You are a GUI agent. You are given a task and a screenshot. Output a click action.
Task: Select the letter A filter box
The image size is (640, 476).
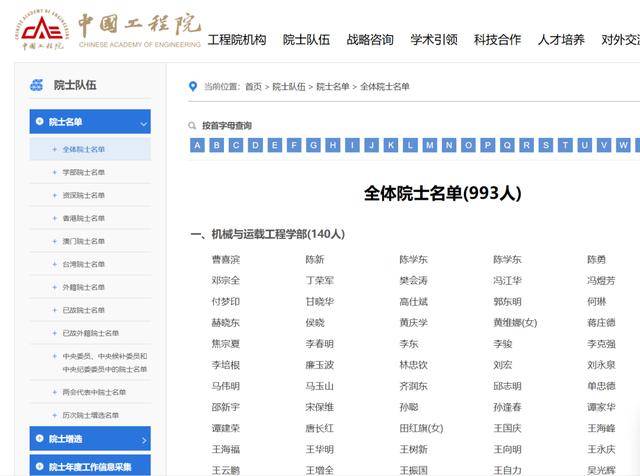click(197, 145)
